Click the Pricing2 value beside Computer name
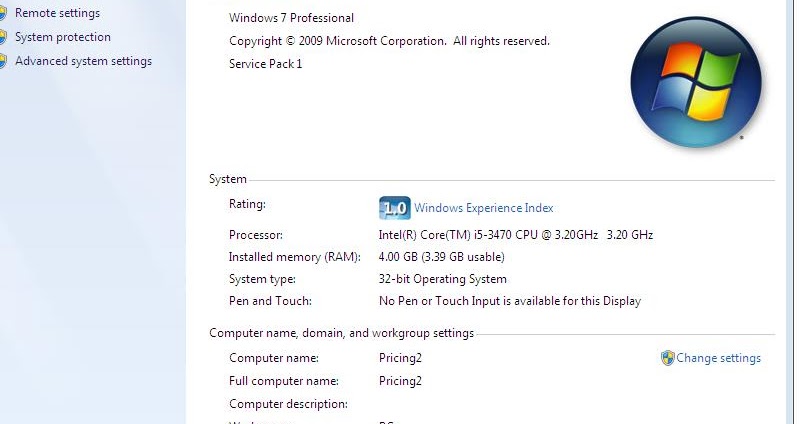The image size is (808, 424). pyautogui.click(x=400, y=358)
